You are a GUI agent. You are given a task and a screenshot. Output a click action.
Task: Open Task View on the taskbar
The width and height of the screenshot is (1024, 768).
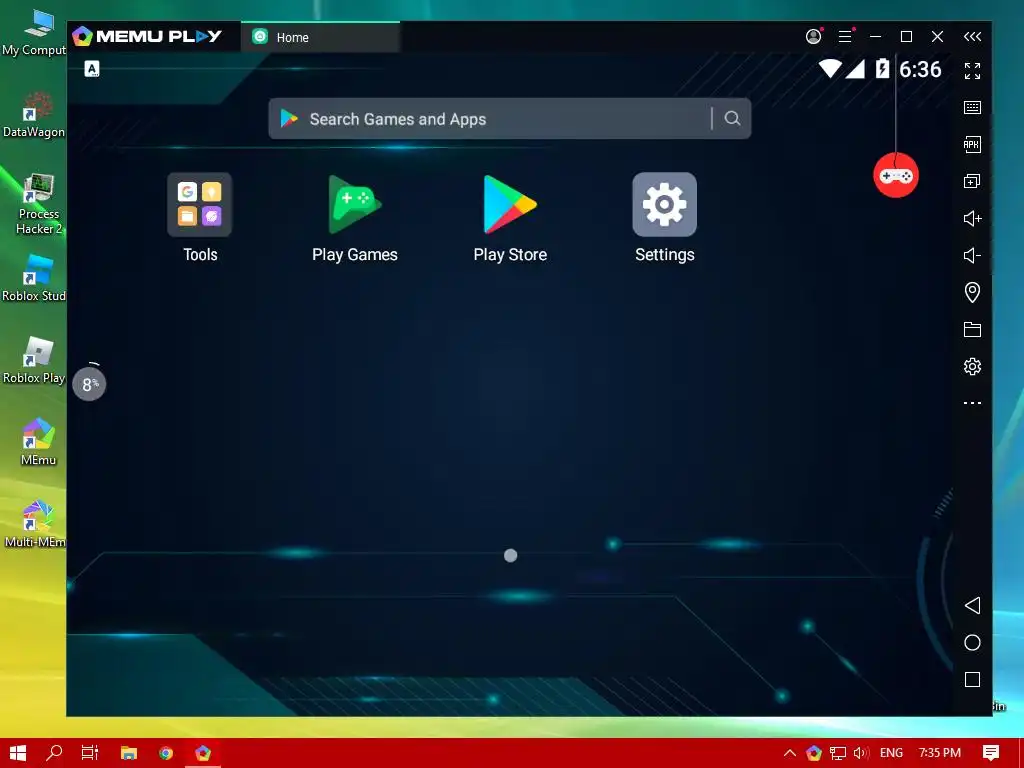click(90, 753)
